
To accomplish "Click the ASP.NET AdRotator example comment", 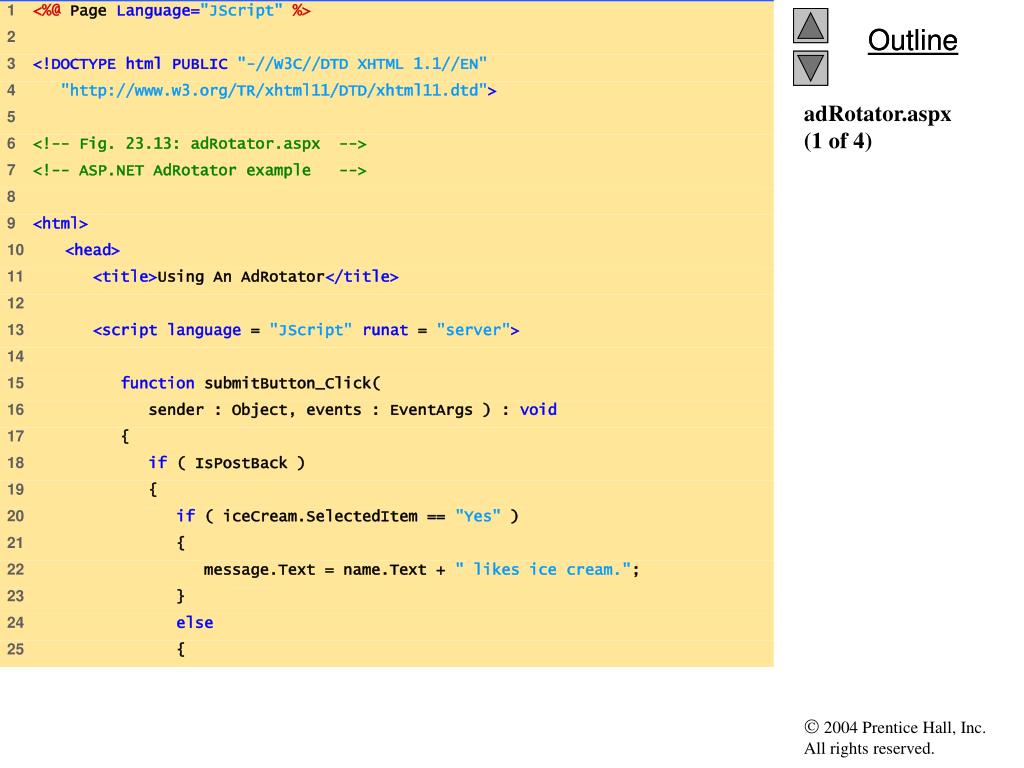I will (x=200, y=170).
